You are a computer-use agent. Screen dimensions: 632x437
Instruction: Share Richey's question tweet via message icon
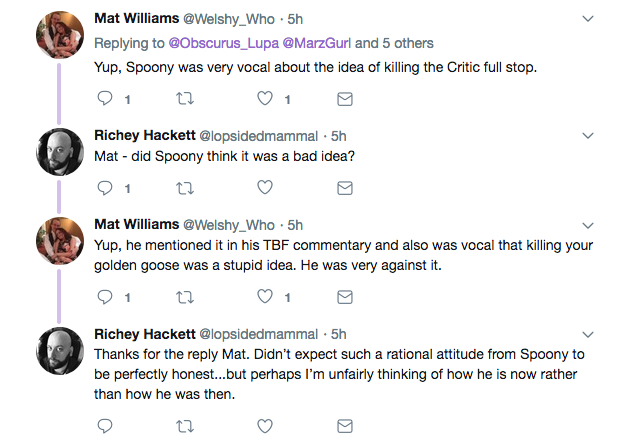click(x=344, y=187)
